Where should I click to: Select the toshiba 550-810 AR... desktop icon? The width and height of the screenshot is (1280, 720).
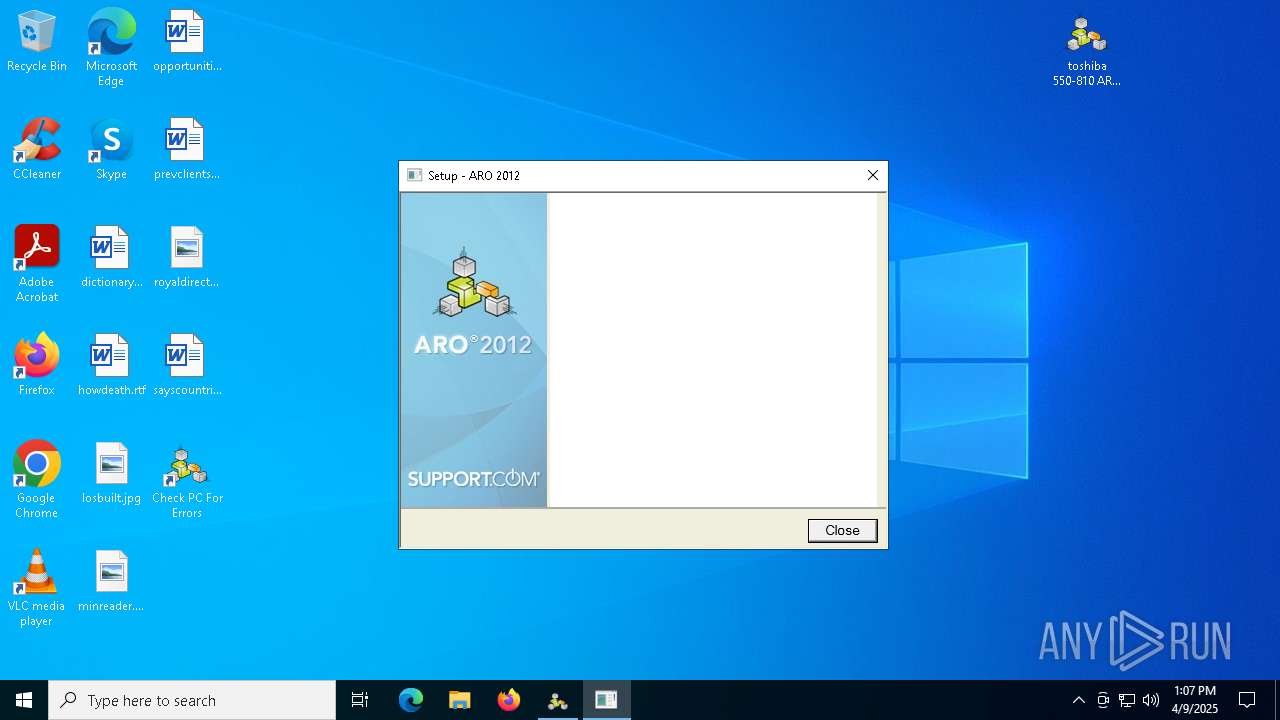coord(1086,50)
